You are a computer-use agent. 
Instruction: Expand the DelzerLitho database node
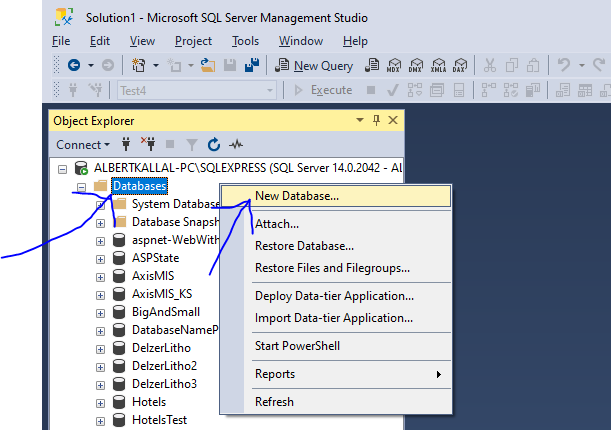point(101,349)
